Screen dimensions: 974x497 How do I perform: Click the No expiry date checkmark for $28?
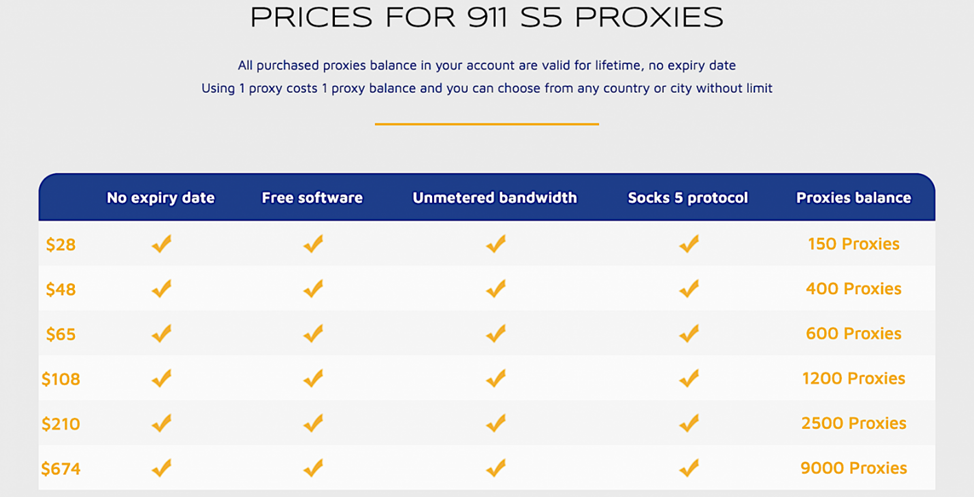(x=161, y=244)
